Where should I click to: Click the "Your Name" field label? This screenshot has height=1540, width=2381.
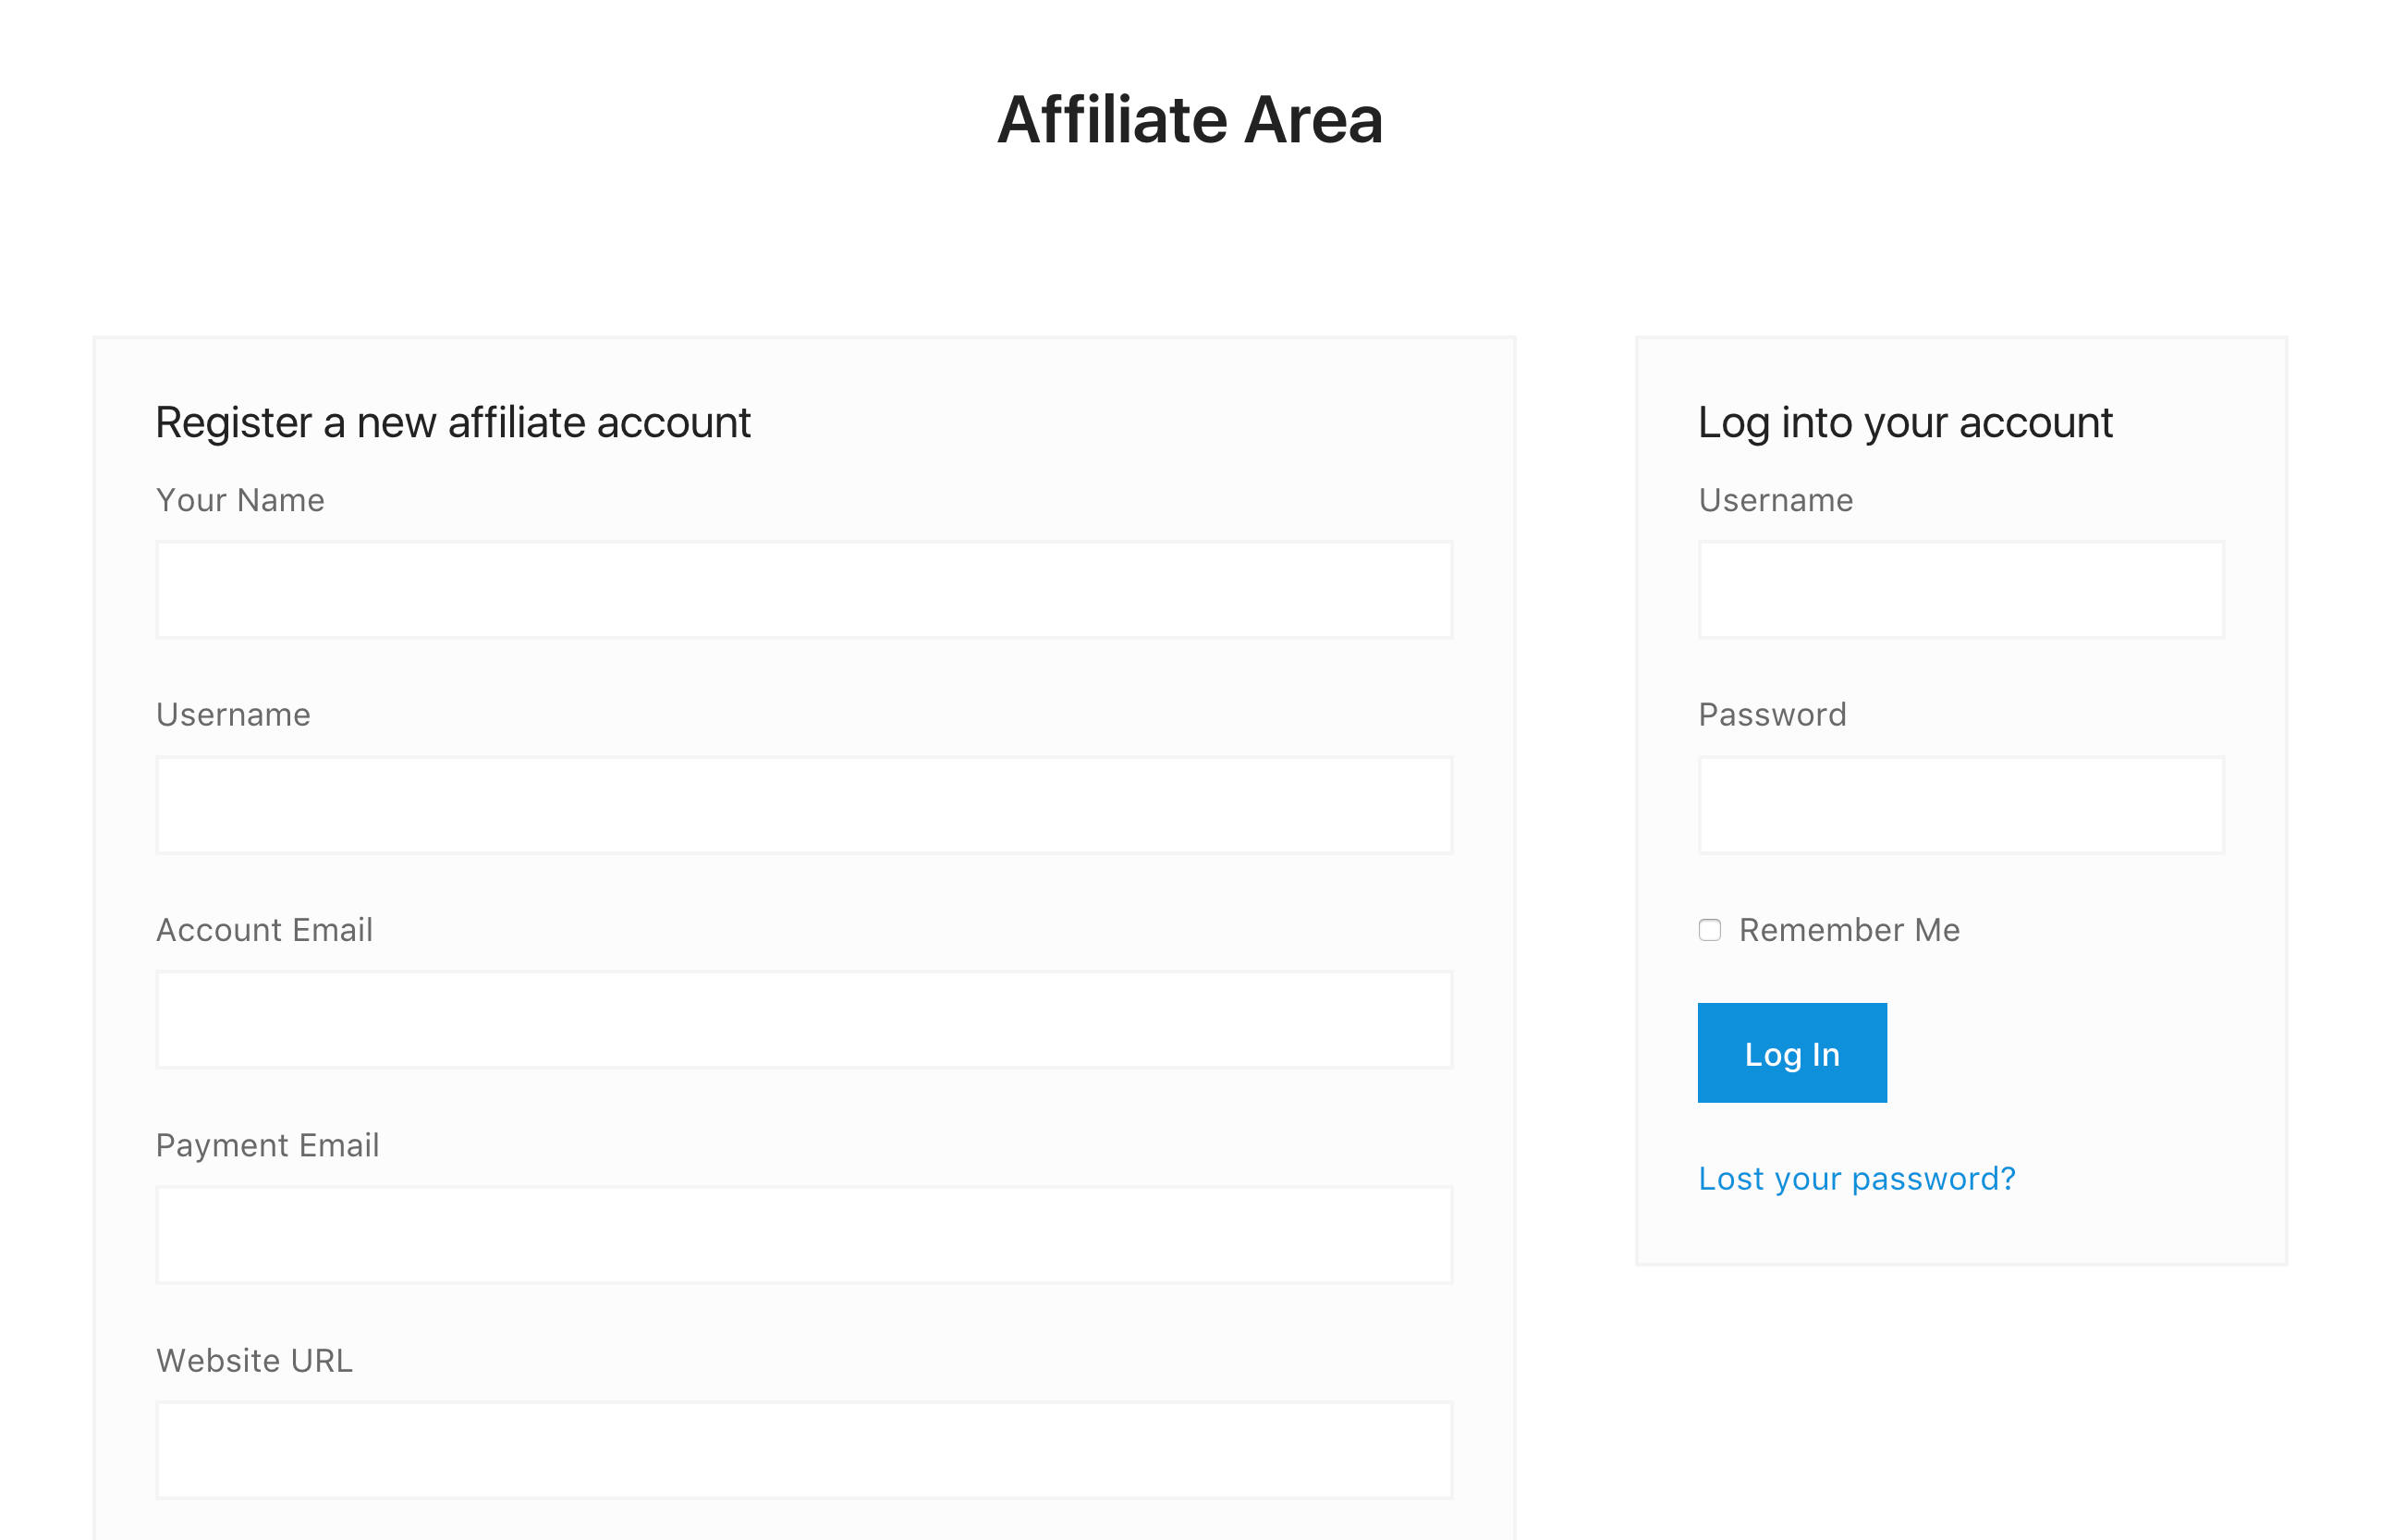pyautogui.click(x=240, y=500)
